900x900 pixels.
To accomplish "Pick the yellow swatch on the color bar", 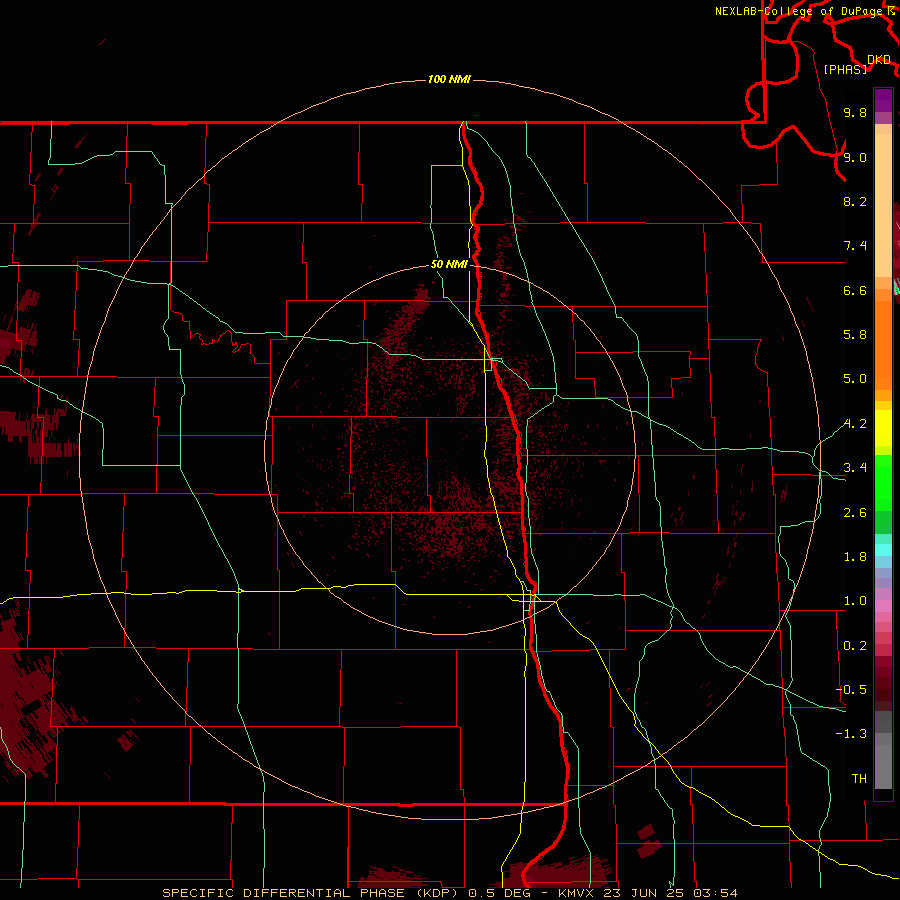I will tap(883, 428).
